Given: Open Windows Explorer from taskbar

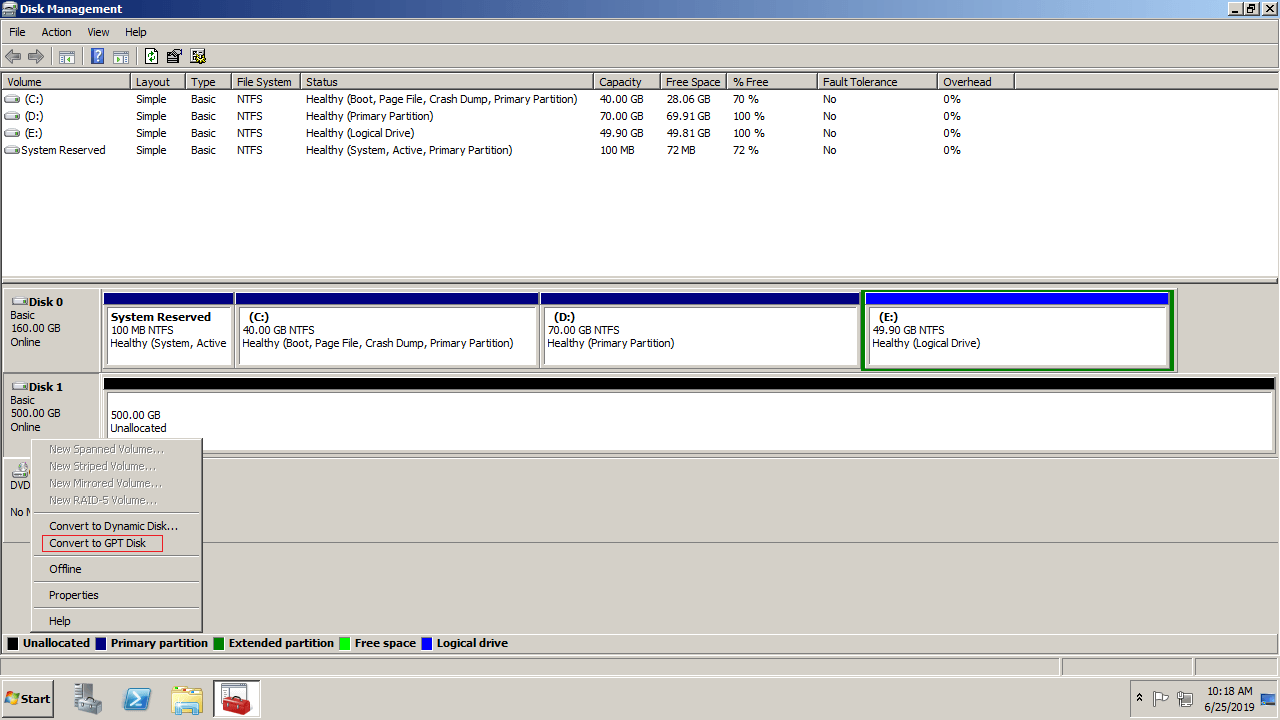Looking at the screenshot, I should tap(187, 699).
